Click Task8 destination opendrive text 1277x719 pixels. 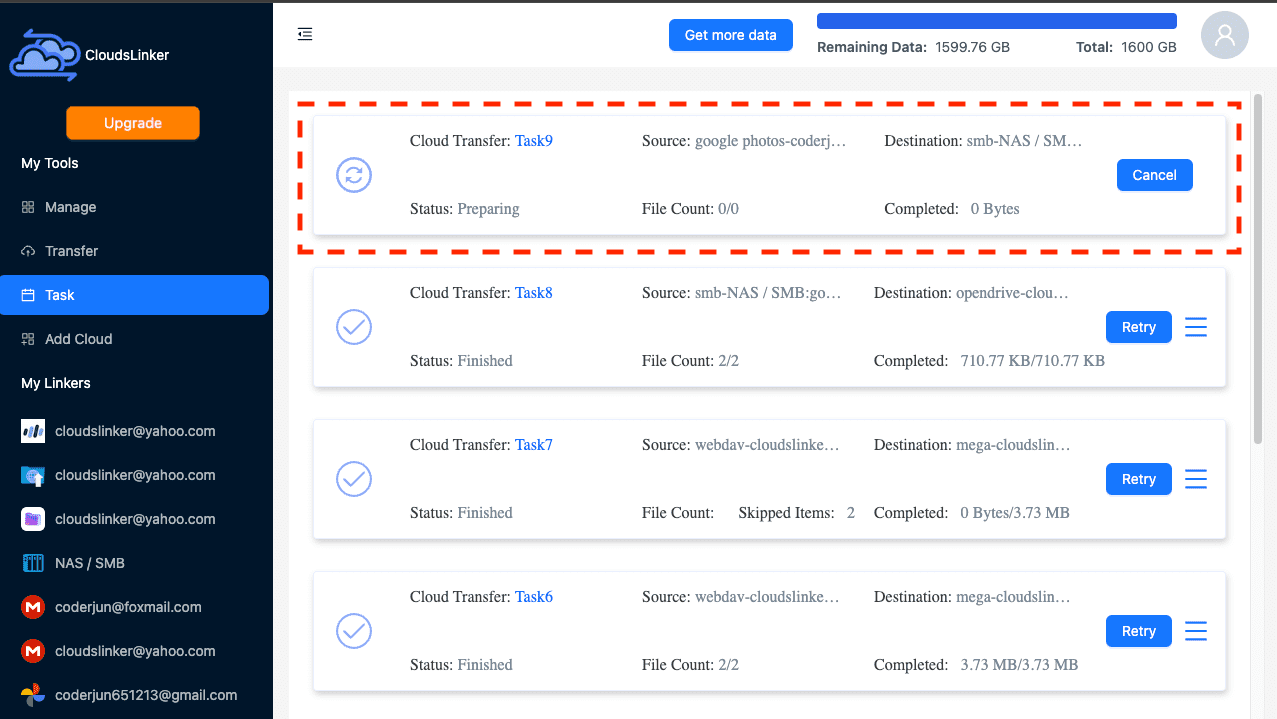click(x=972, y=293)
